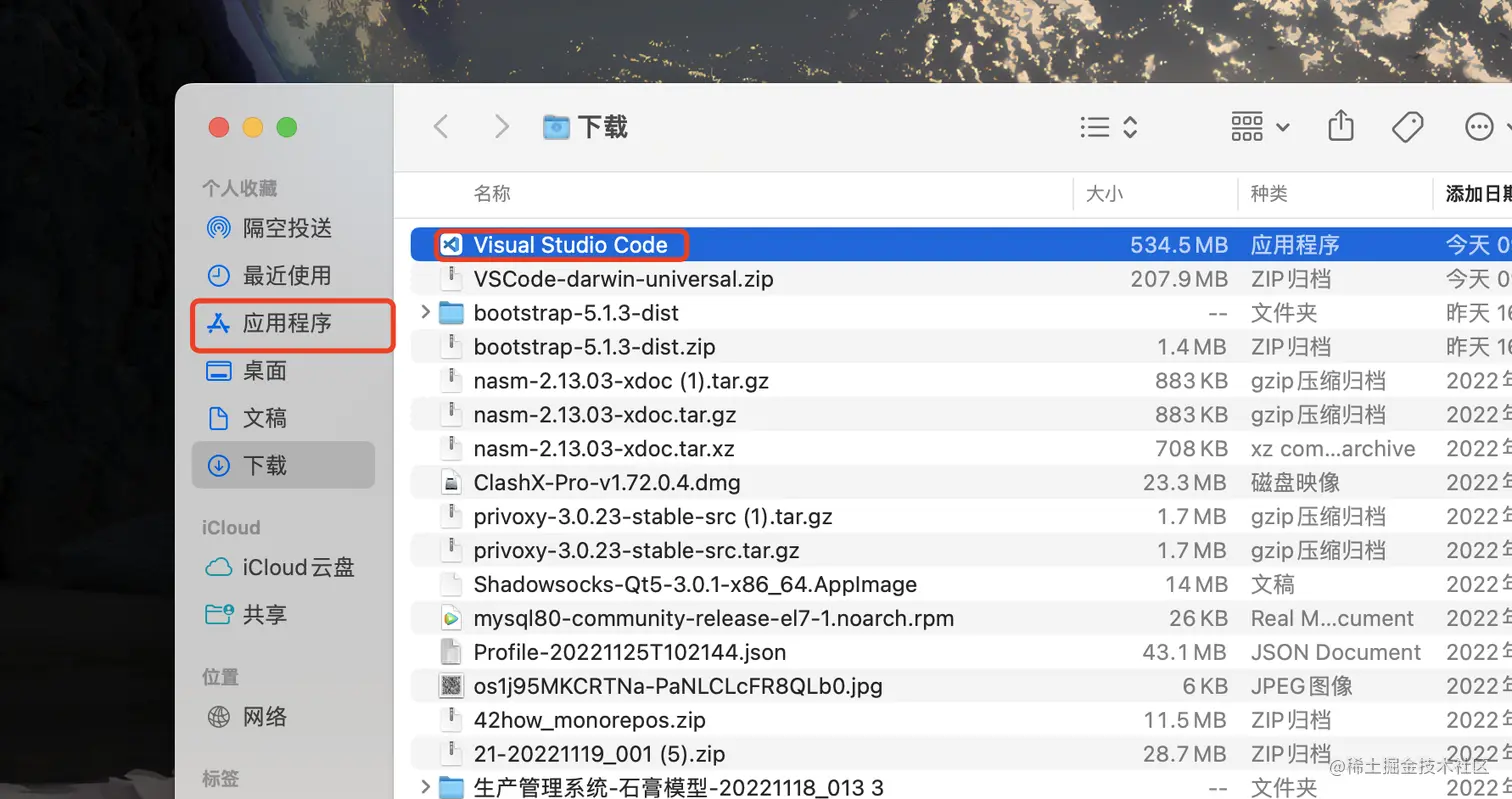This screenshot has height=799, width=1512.
Task: Open 文稿 in the sidebar
Action: (283, 418)
